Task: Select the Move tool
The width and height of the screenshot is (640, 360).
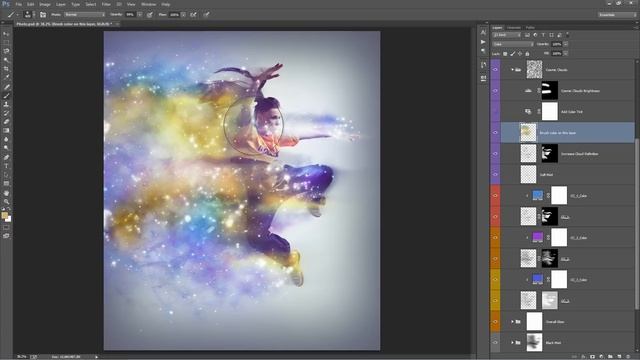Action: [x=6, y=34]
